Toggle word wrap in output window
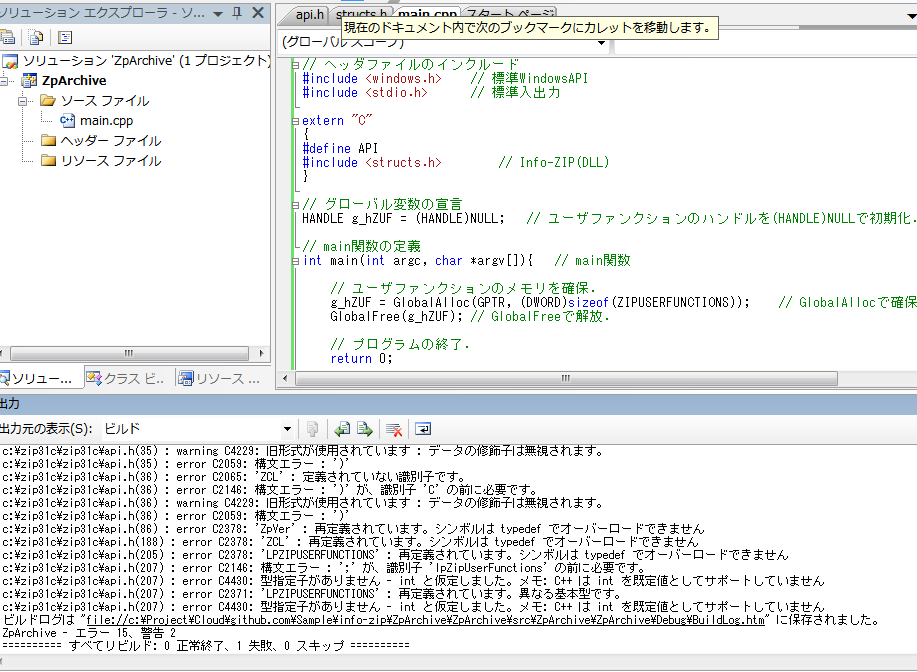 tap(423, 429)
